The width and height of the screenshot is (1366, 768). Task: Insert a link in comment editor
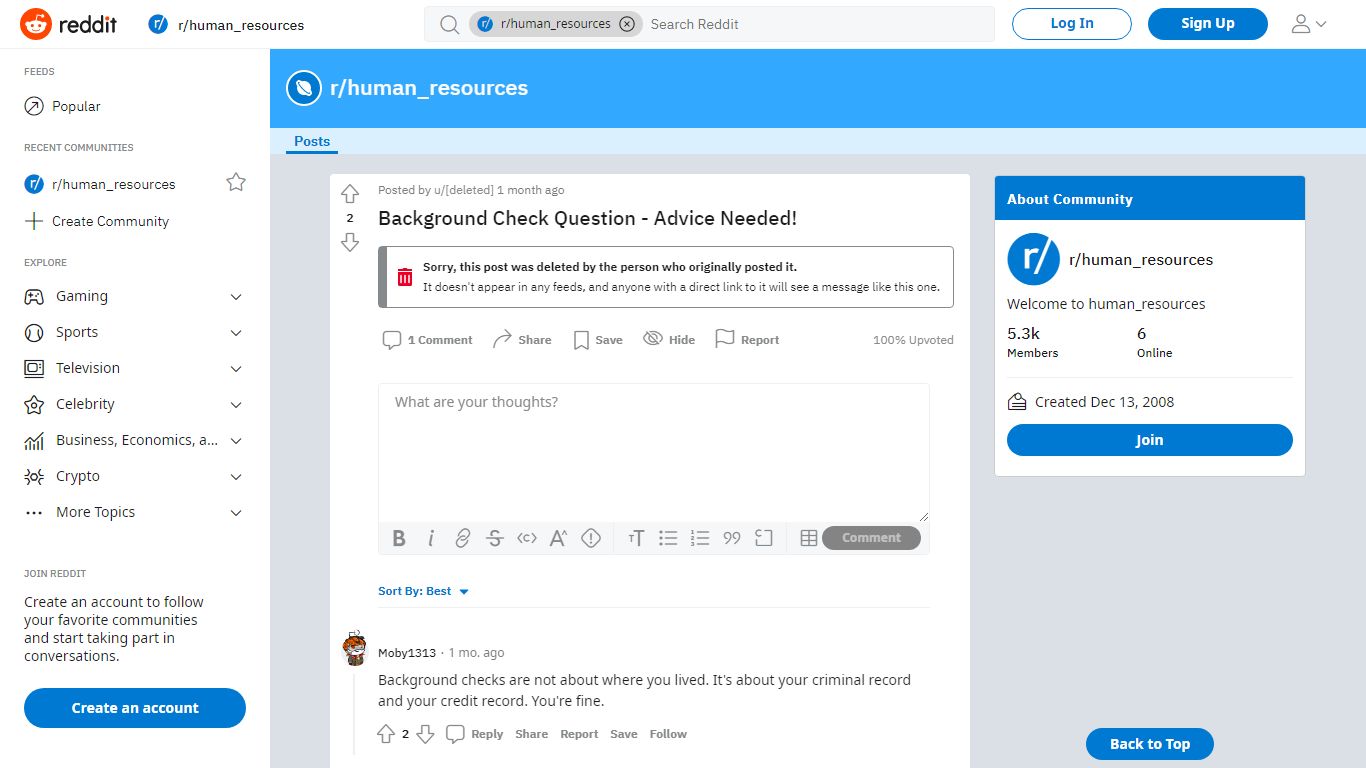463,538
